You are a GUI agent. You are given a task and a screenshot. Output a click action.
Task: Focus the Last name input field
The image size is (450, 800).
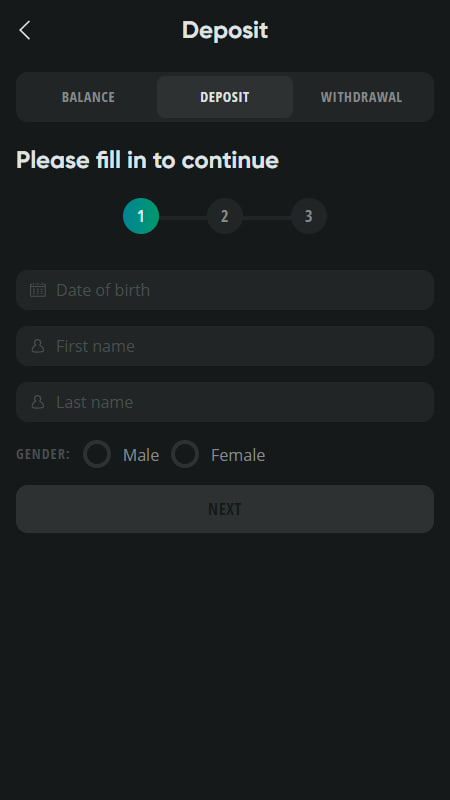(225, 402)
